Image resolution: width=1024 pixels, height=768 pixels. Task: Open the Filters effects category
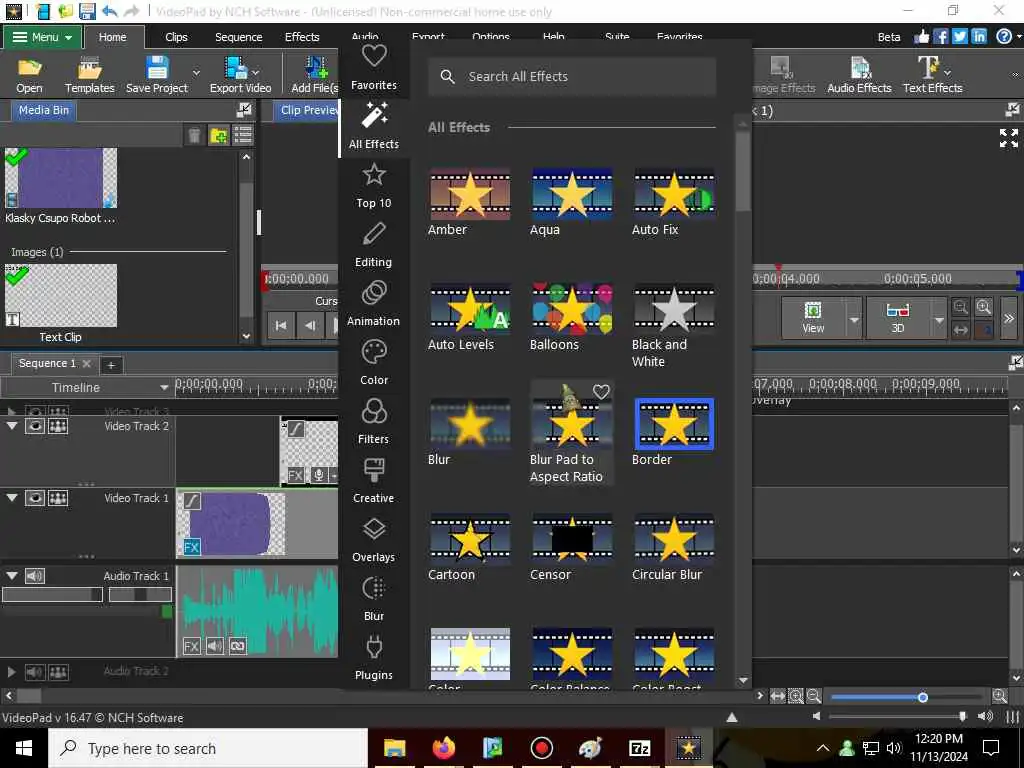[x=374, y=422]
